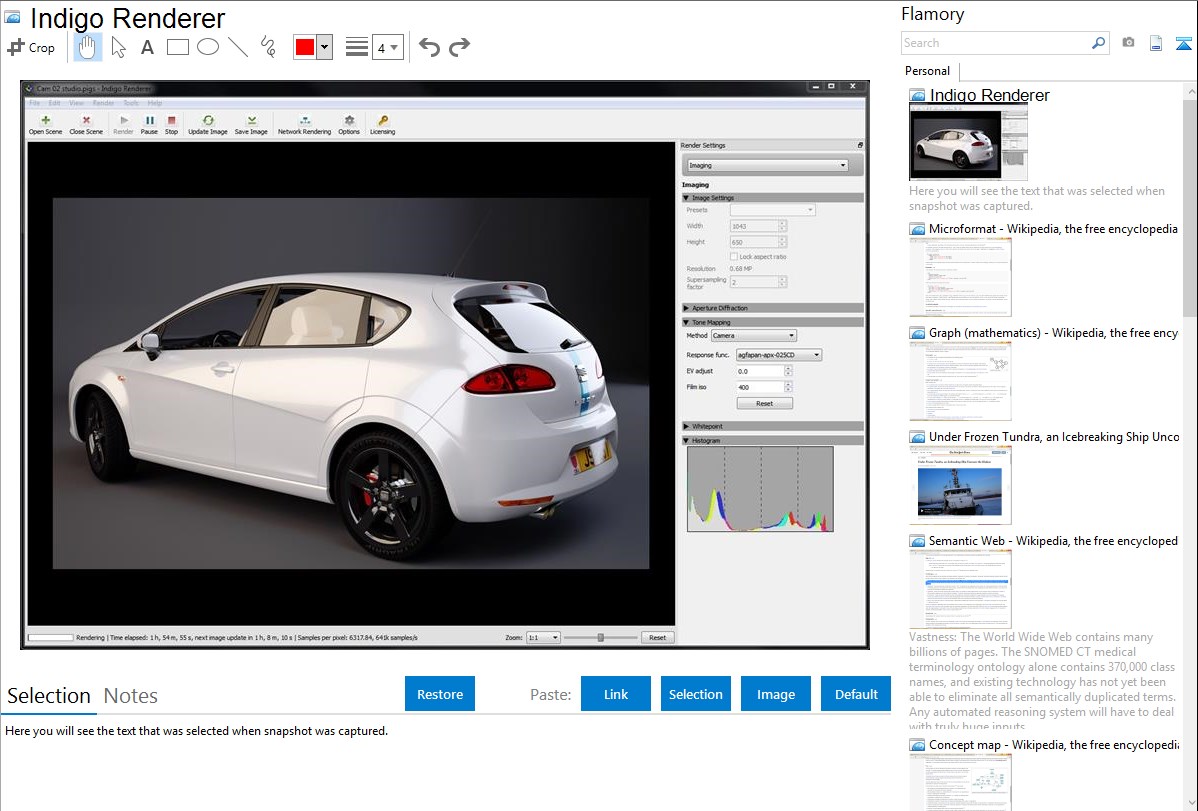Viewport: 1198px width, 811px height.
Task: Open the Help menu in Indigo
Action: [154, 102]
